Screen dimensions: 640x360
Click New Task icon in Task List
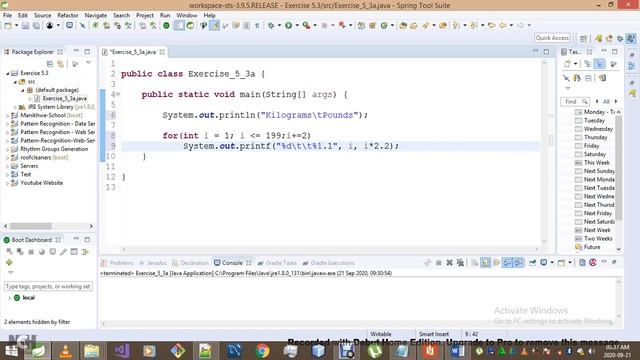point(567,64)
